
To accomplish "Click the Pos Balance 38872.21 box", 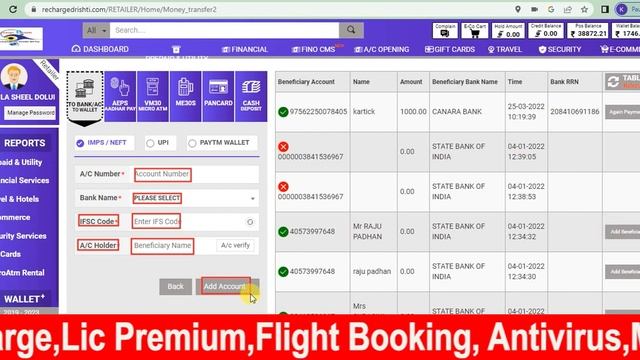I will pos(588,31).
